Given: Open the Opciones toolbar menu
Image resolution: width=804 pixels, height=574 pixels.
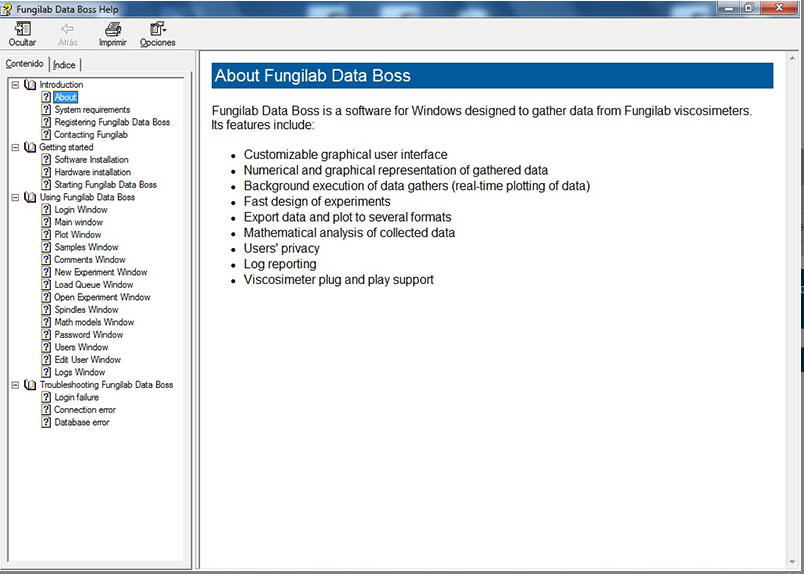Looking at the screenshot, I should [x=157, y=29].
